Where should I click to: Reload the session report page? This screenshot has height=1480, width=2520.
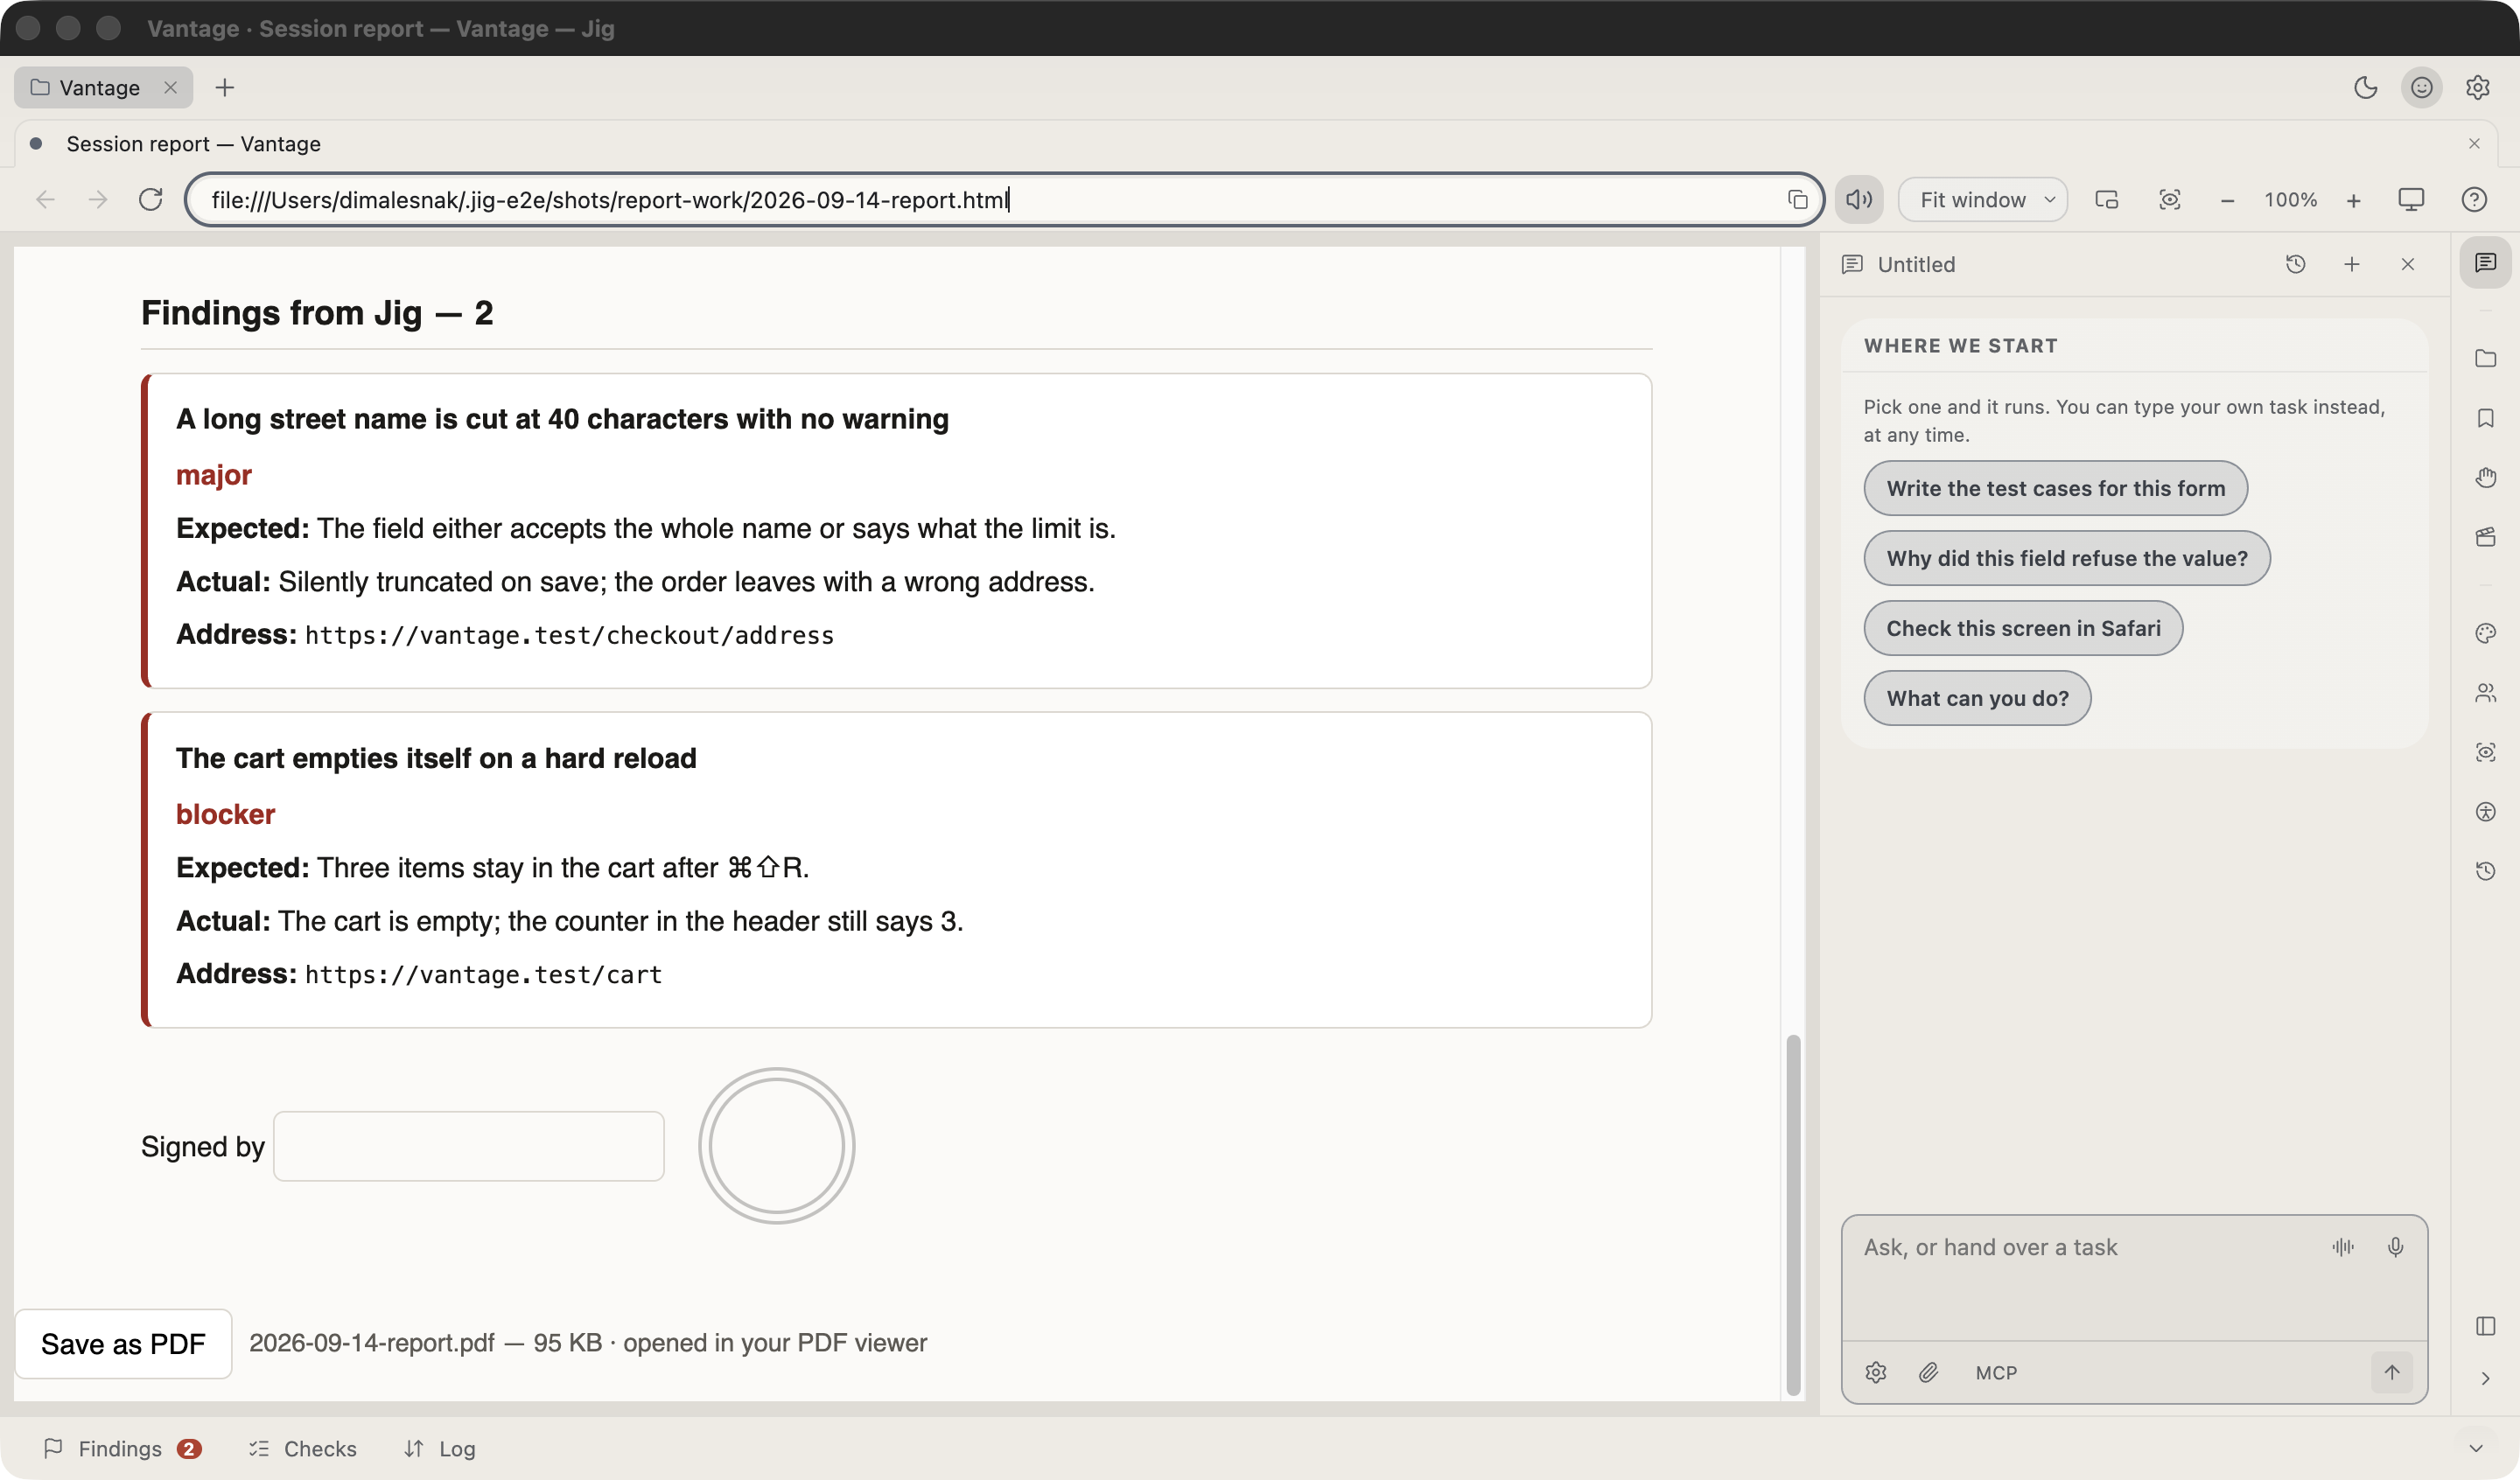click(x=151, y=200)
